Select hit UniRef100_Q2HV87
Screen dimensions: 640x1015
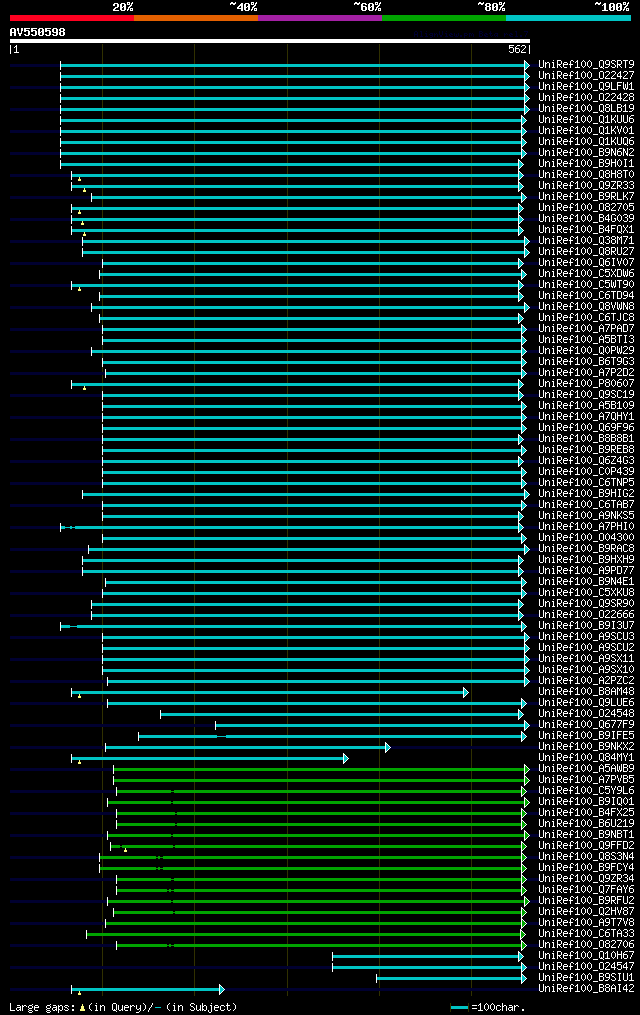(586, 912)
